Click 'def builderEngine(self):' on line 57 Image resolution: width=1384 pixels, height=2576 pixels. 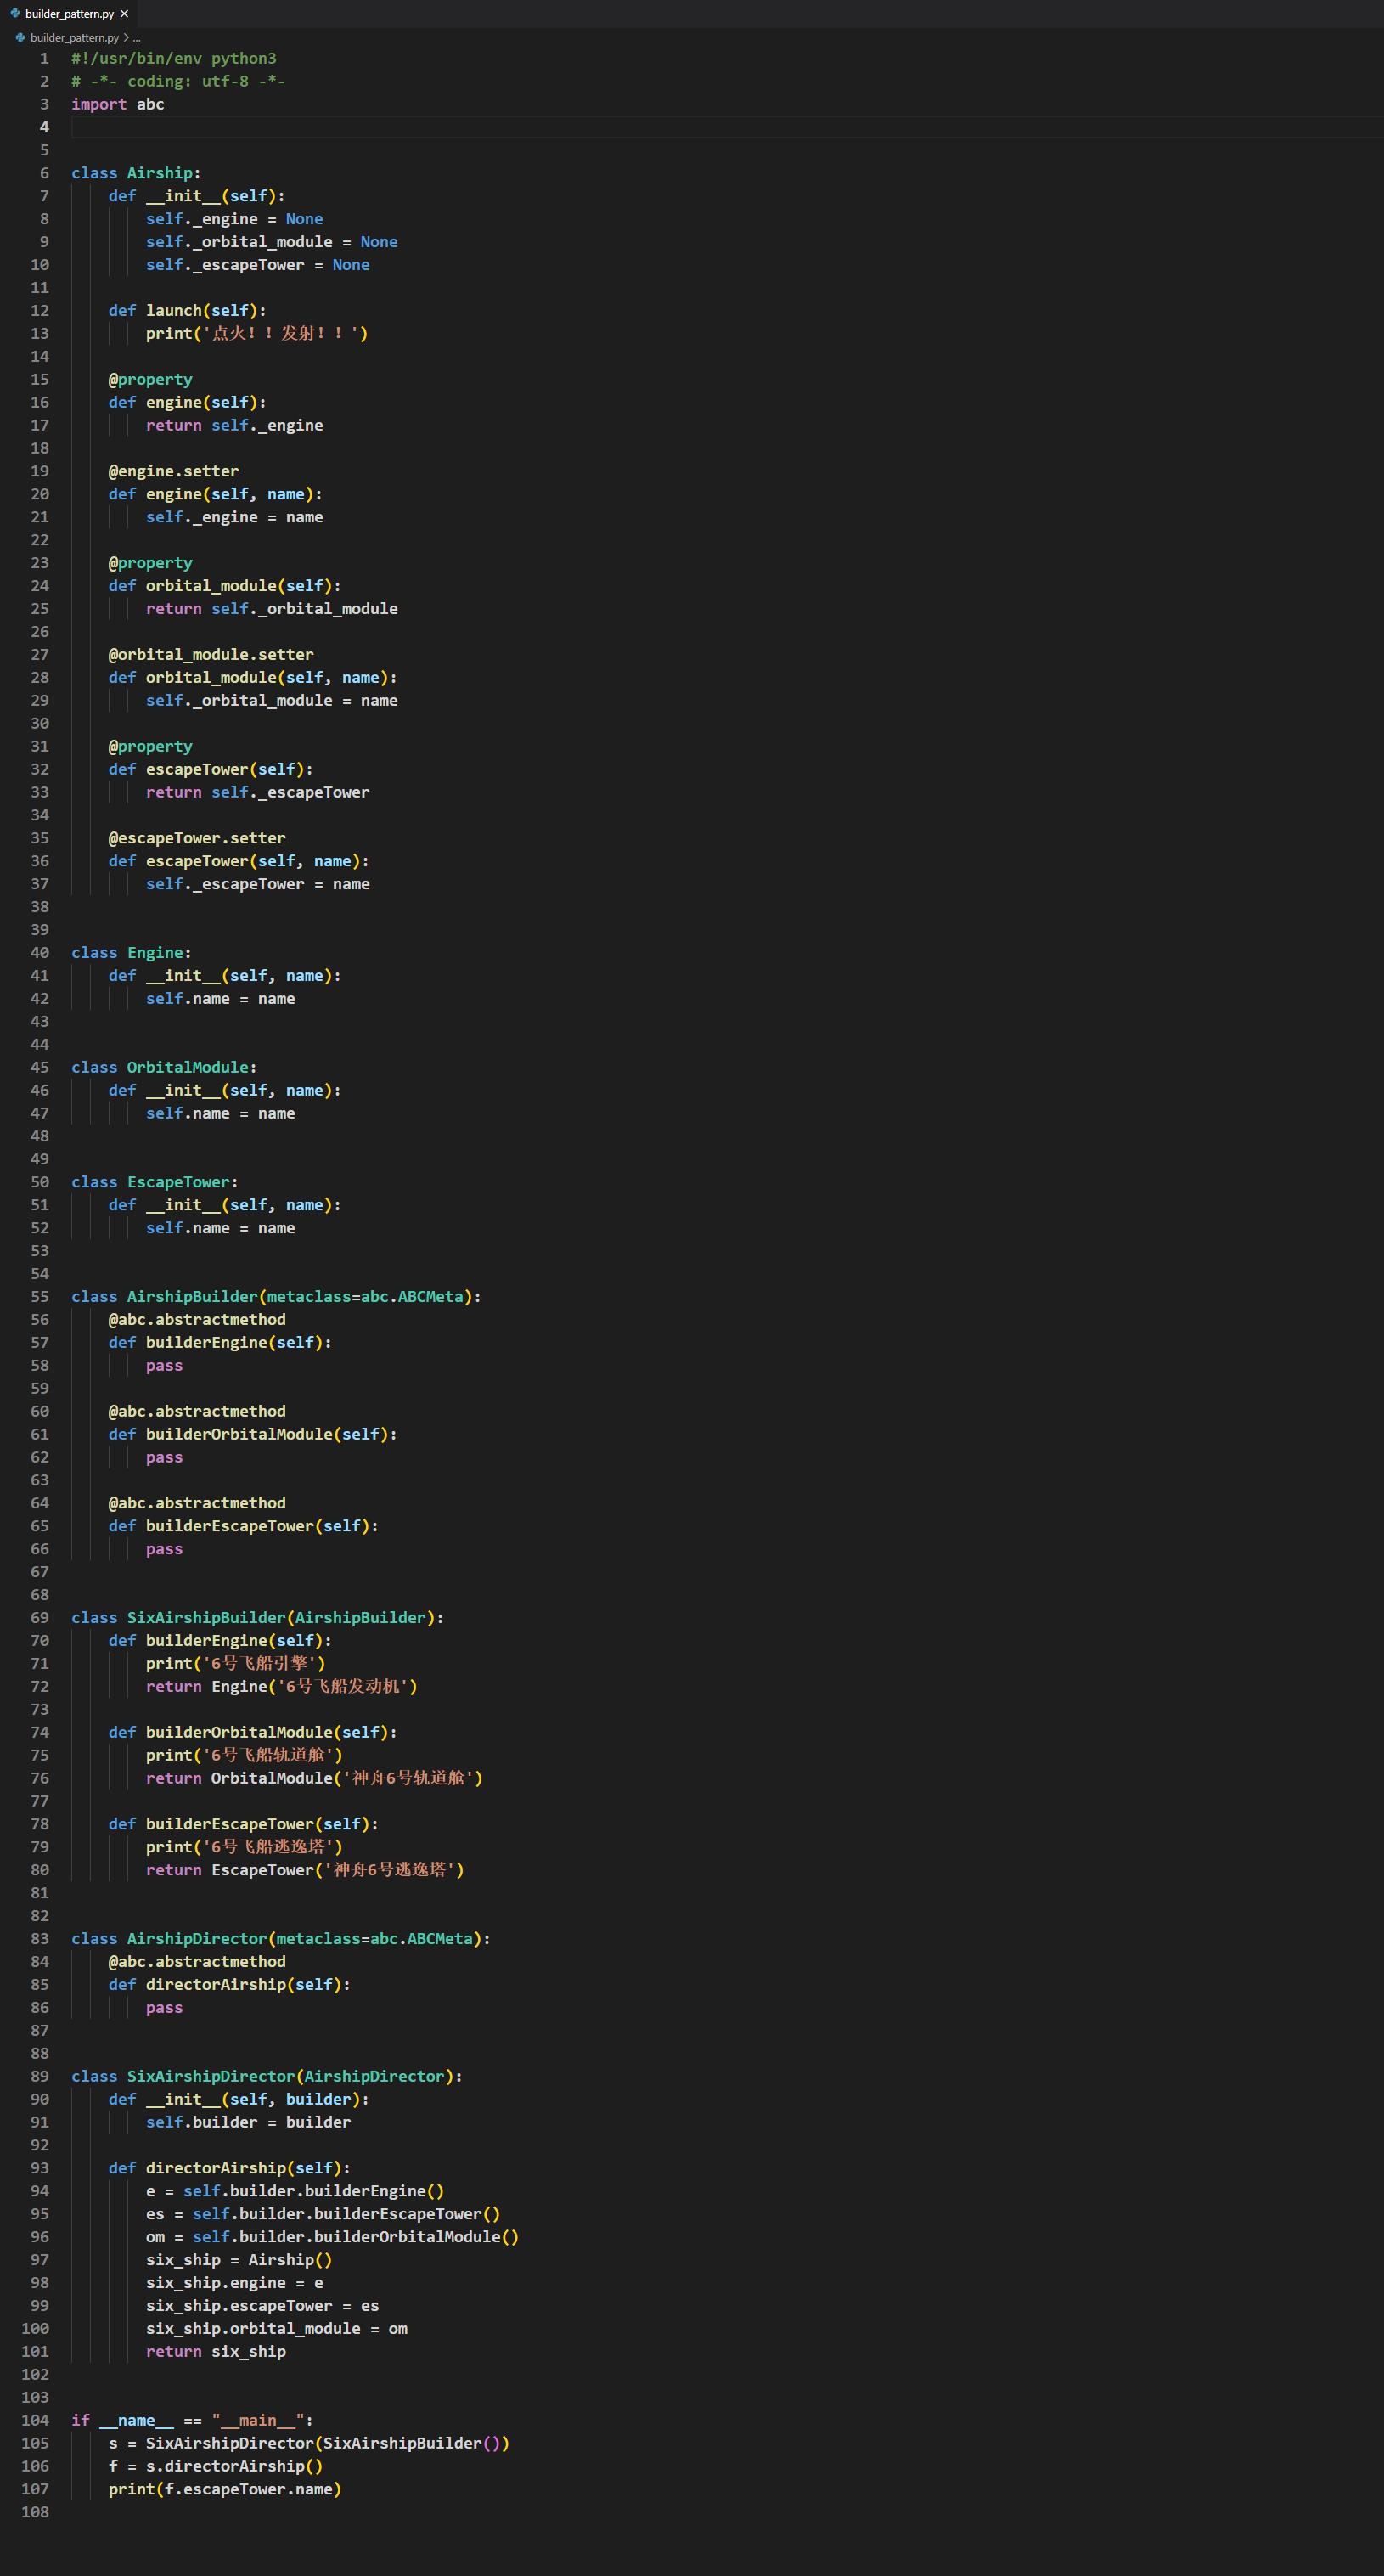coord(220,1343)
